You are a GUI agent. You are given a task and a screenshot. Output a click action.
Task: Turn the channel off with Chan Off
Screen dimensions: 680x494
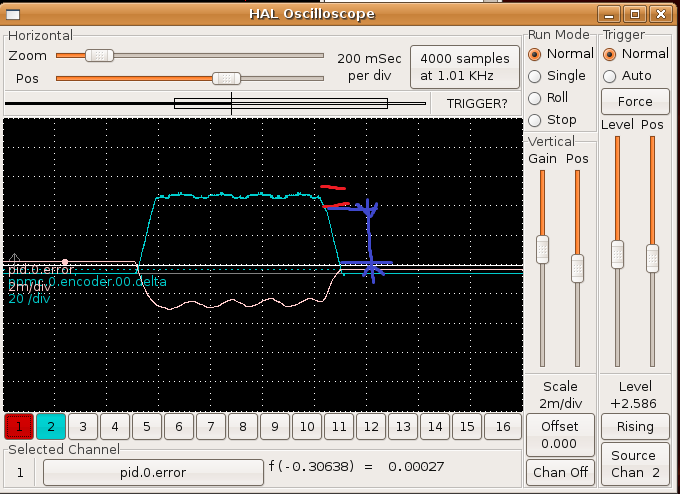pyautogui.click(x=560, y=472)
